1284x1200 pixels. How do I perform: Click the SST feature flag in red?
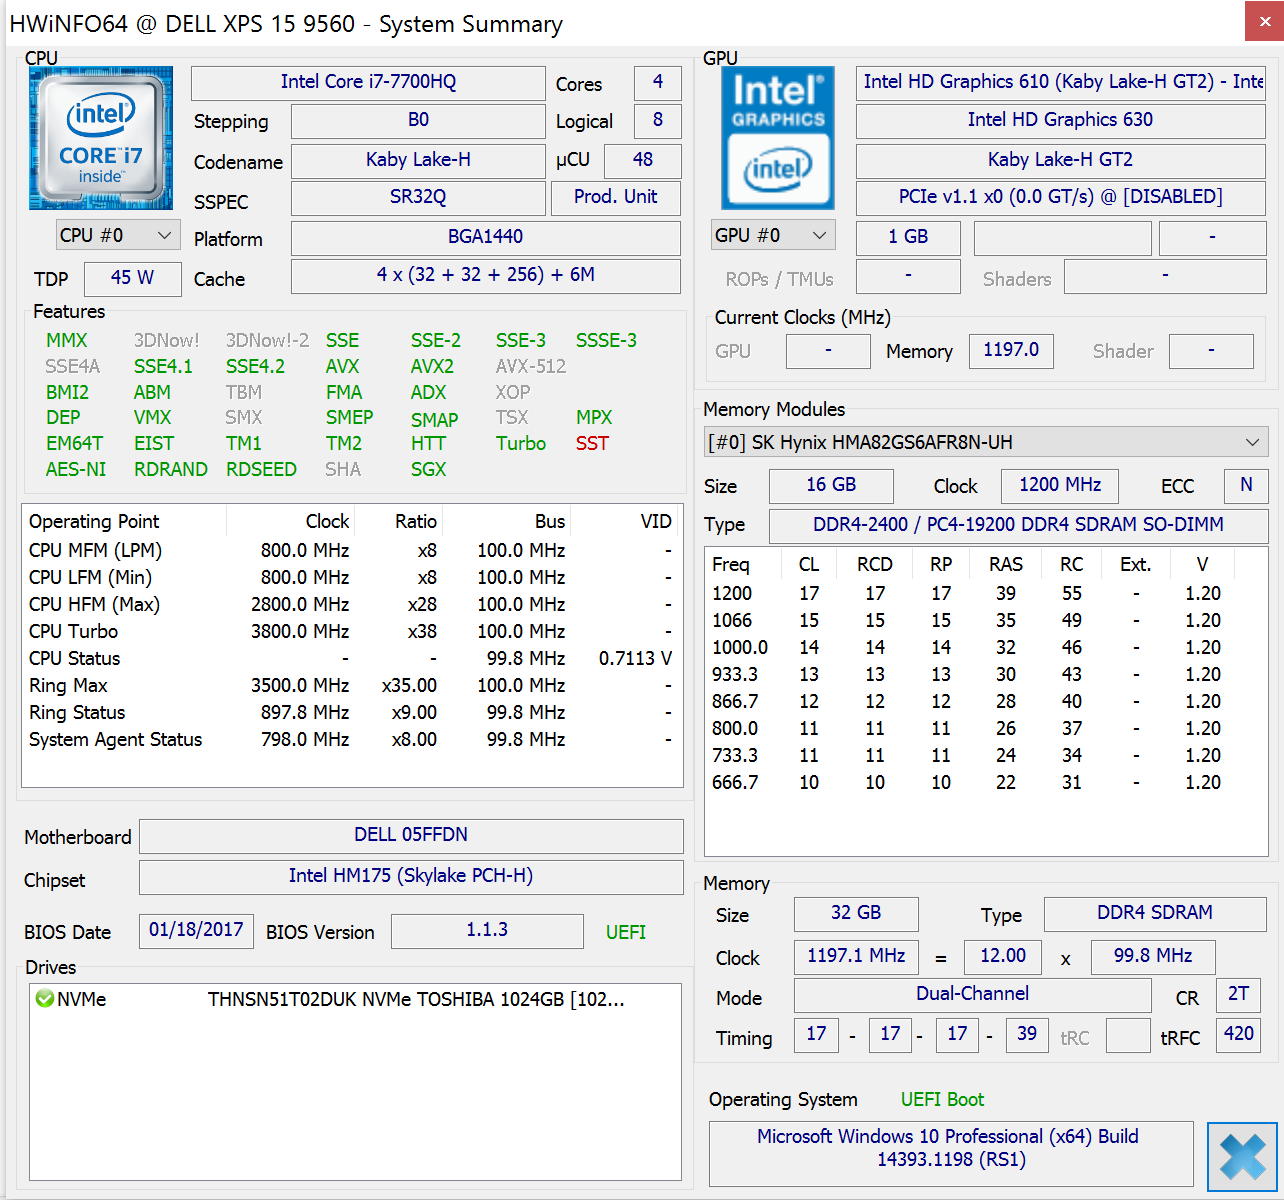592,443
